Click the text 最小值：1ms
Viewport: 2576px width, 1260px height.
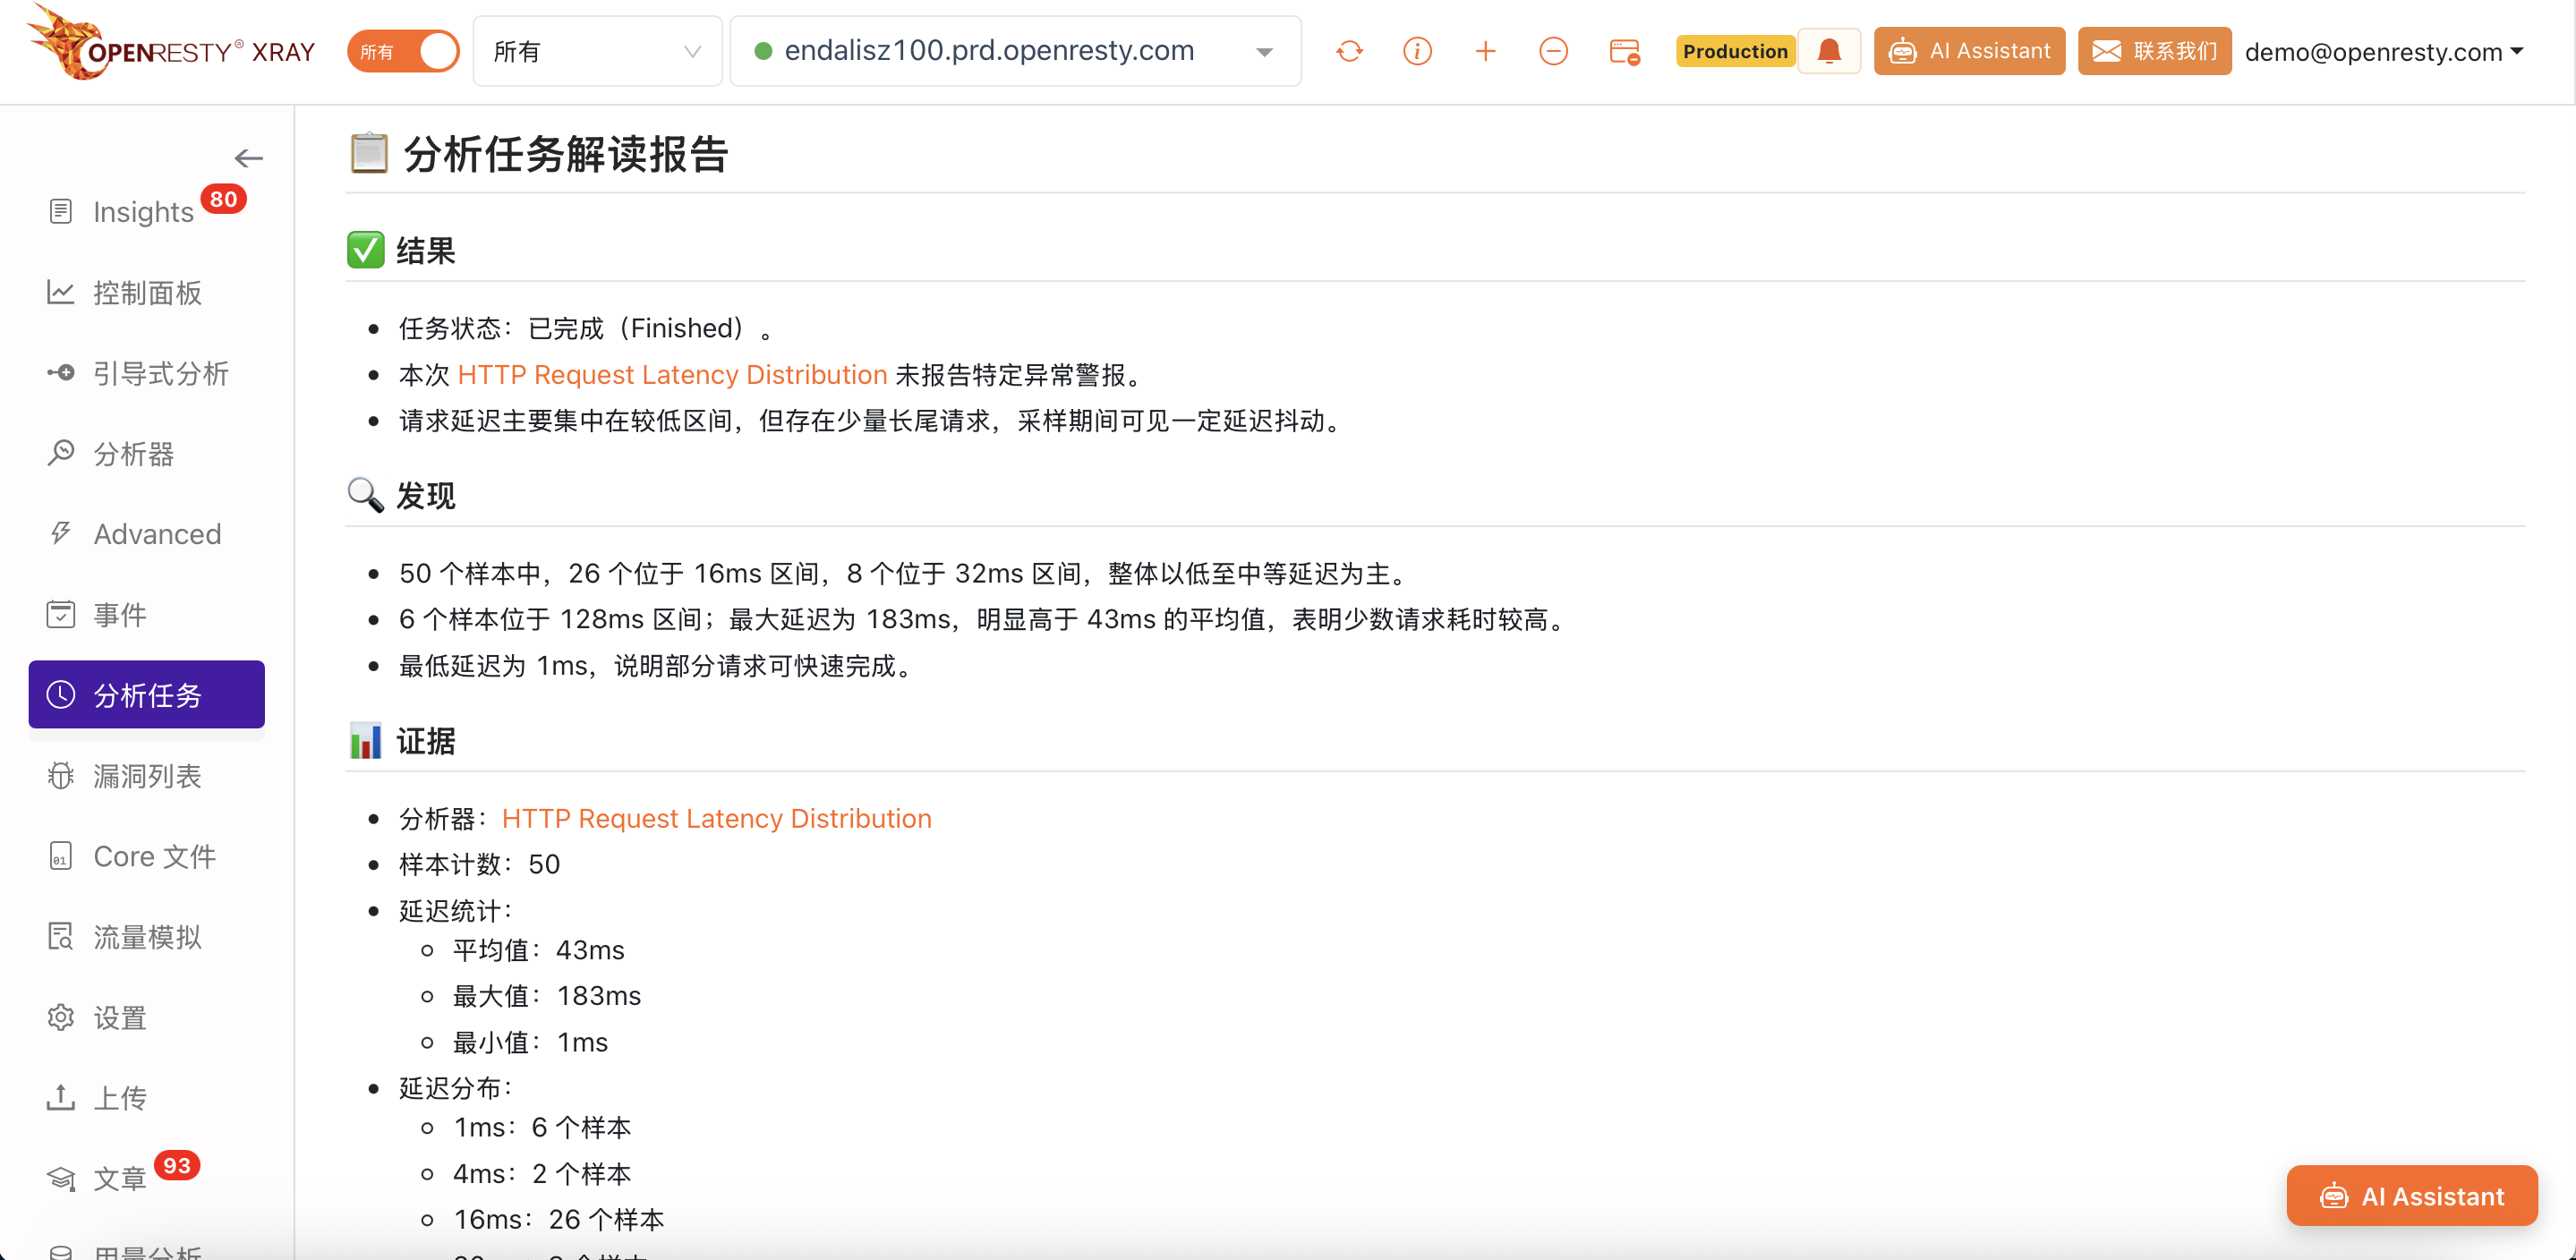(530, 1042)
